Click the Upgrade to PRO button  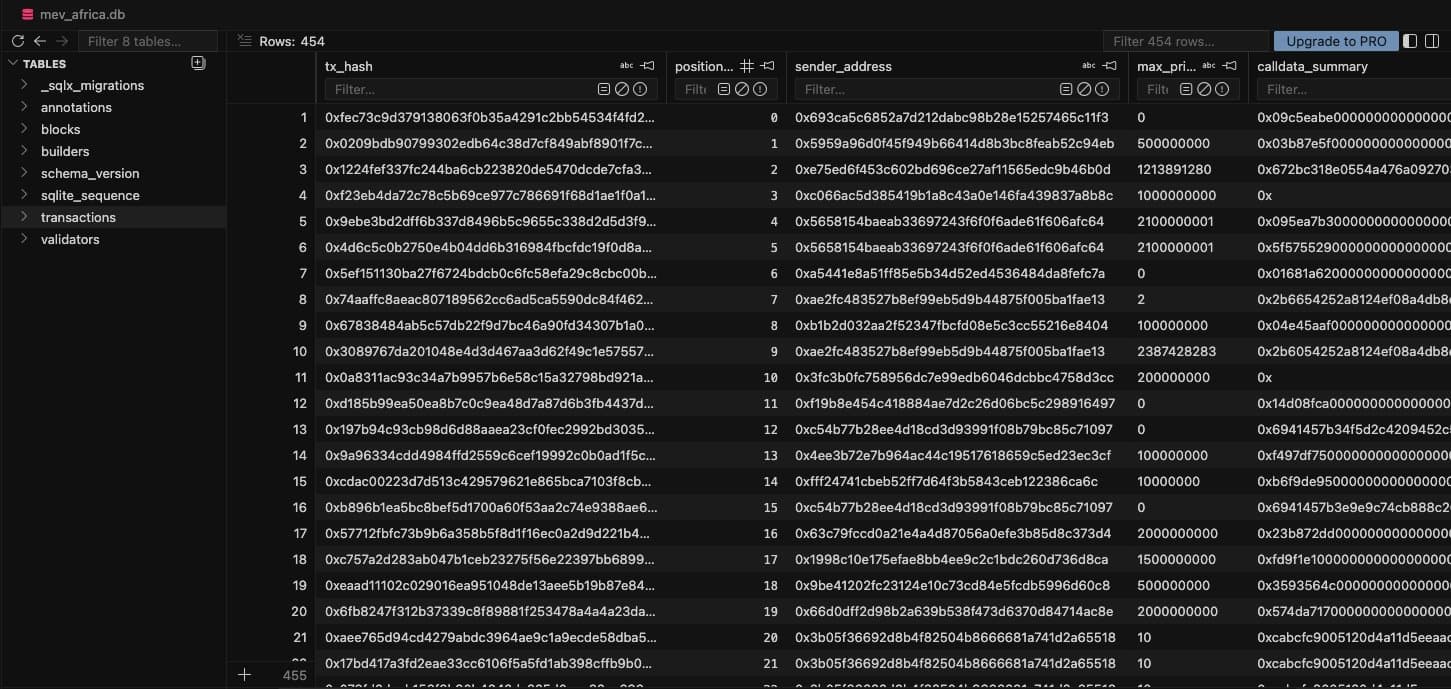point(1335,41)
